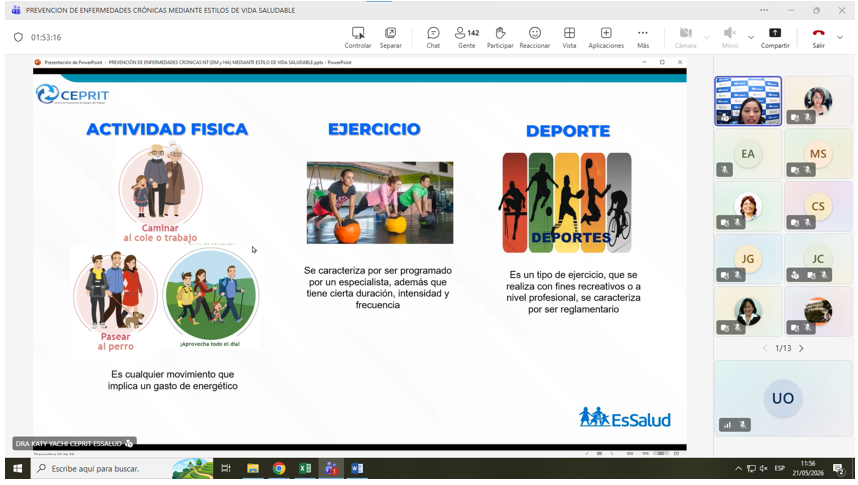Click the meeting timer 01:53:16

(46, 37)
